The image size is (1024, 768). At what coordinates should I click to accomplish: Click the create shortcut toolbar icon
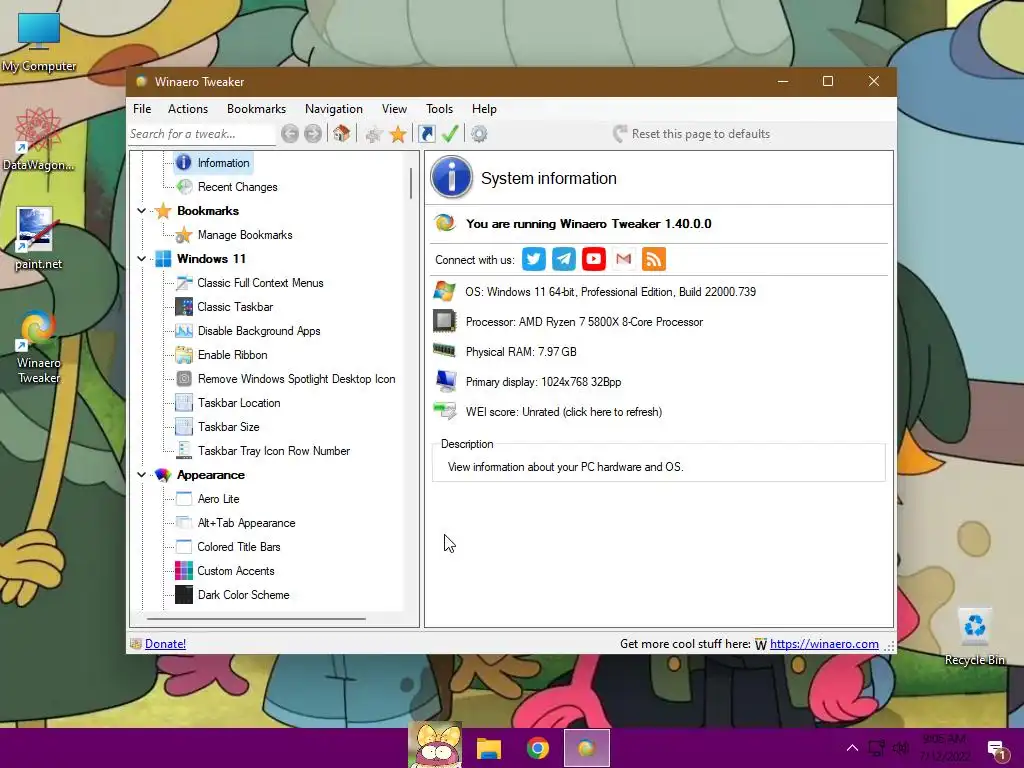click(x=426, y=134)
